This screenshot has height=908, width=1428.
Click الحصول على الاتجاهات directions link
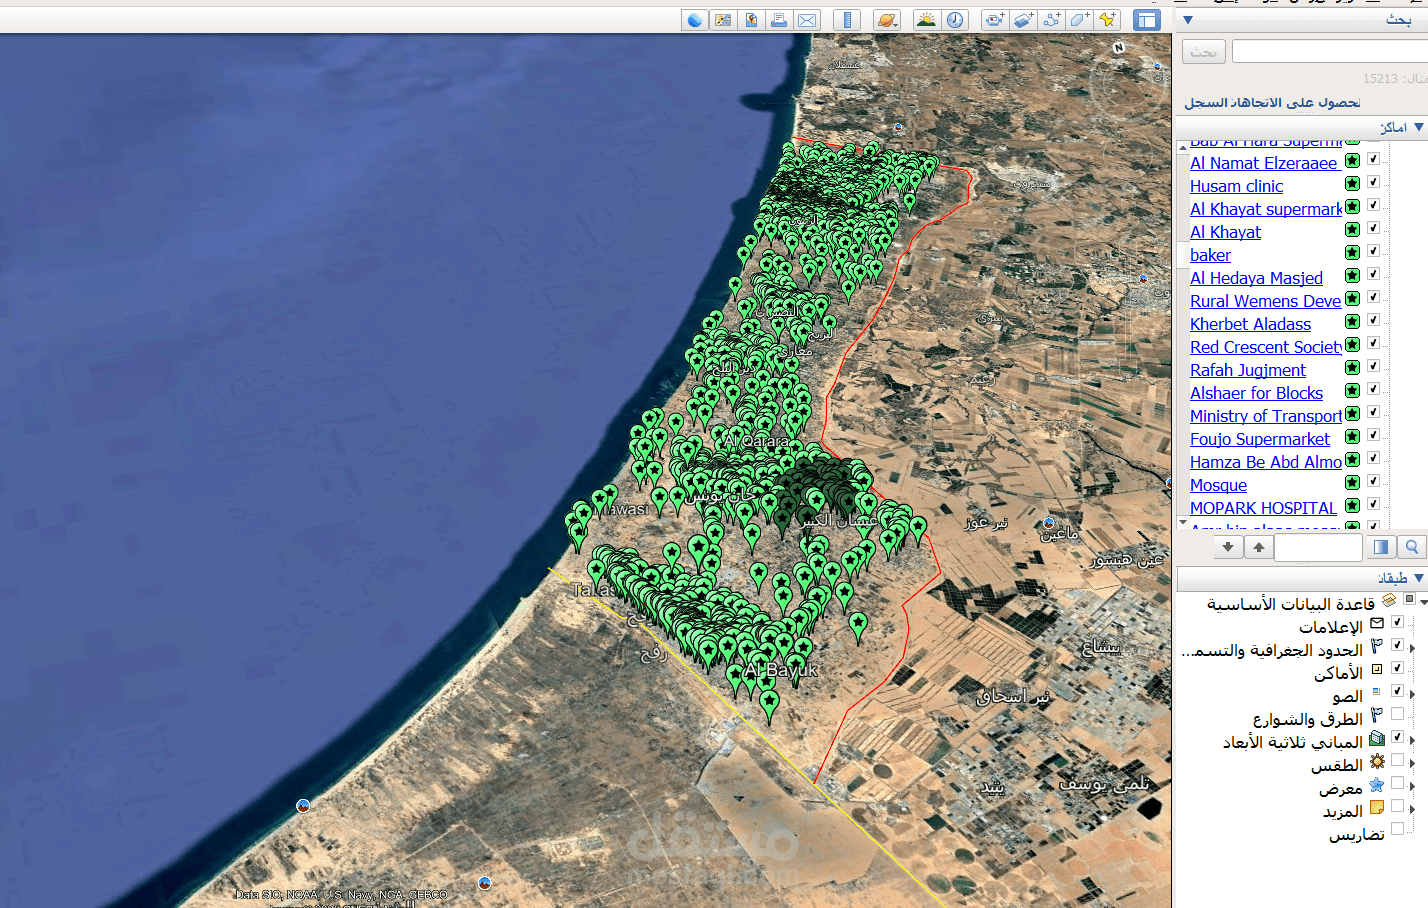pyautogui.click(x=1300, y=102)
